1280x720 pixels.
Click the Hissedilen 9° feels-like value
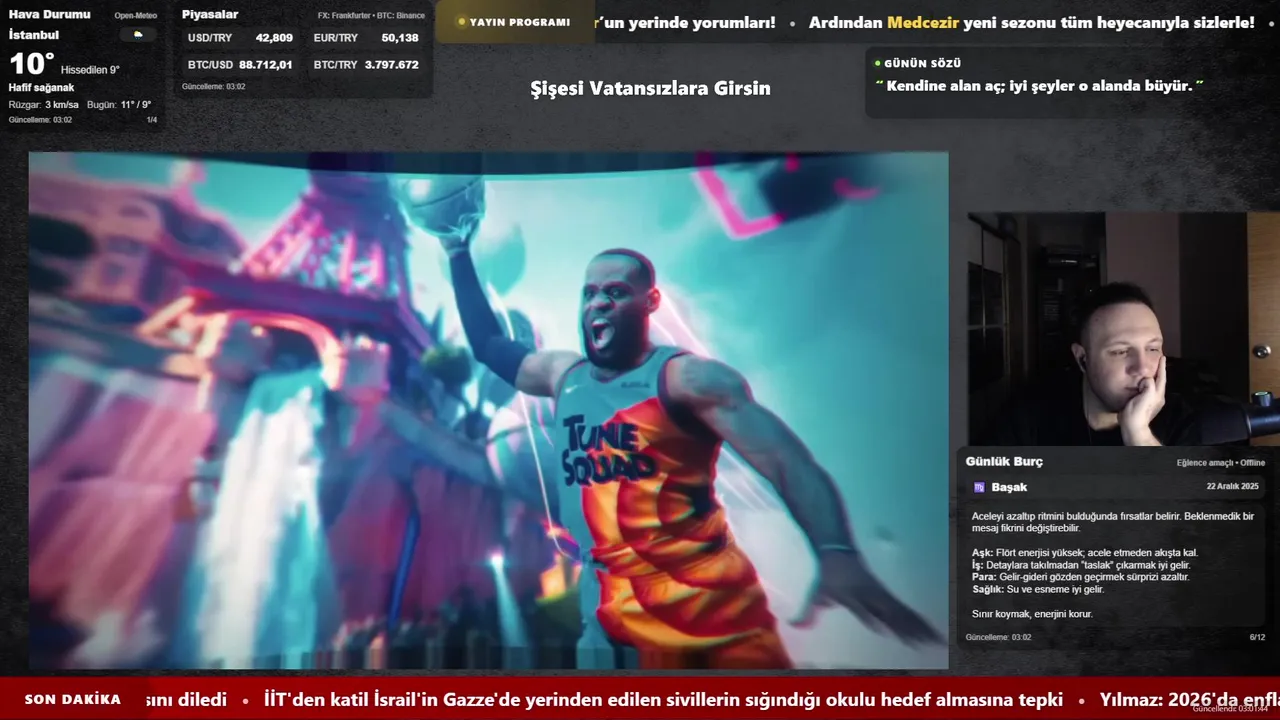tap(90, 70)
